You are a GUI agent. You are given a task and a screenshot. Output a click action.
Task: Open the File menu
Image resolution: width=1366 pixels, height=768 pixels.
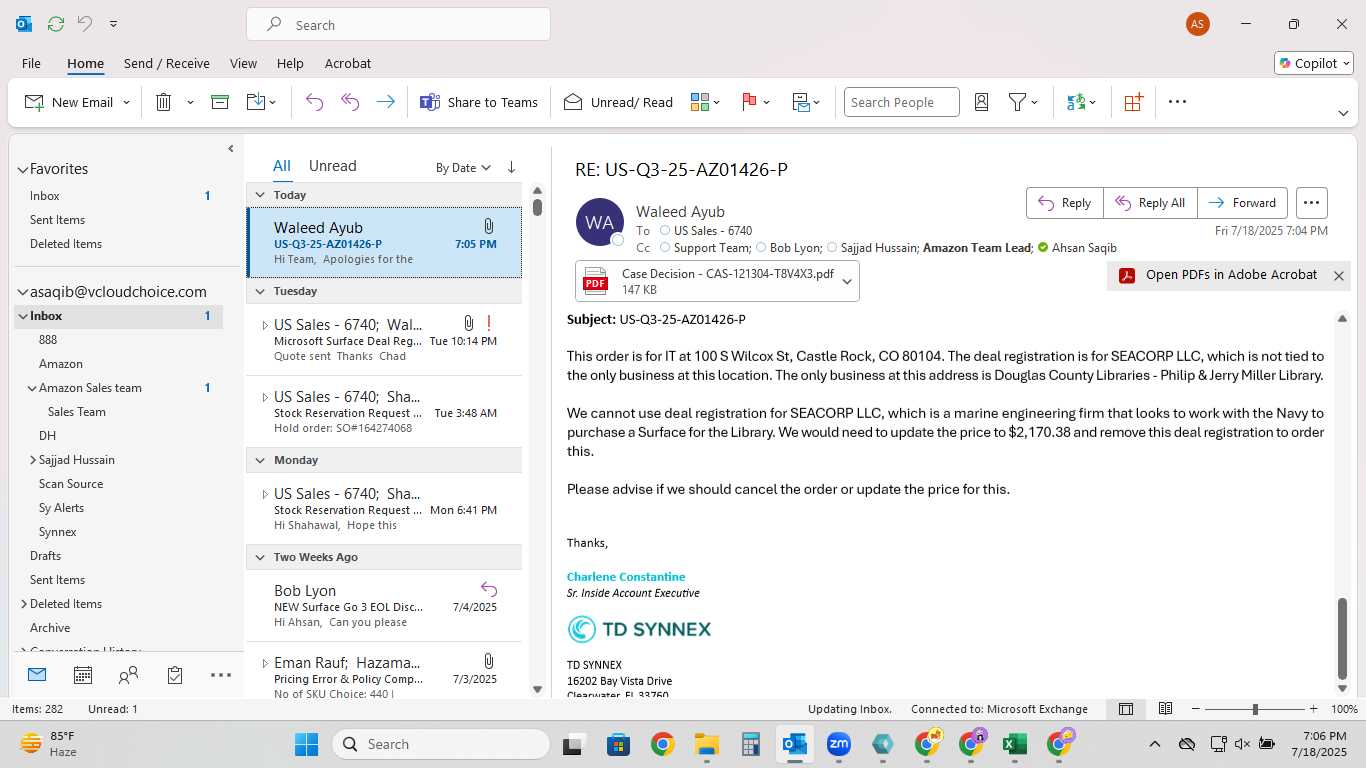tap(31, 63)
